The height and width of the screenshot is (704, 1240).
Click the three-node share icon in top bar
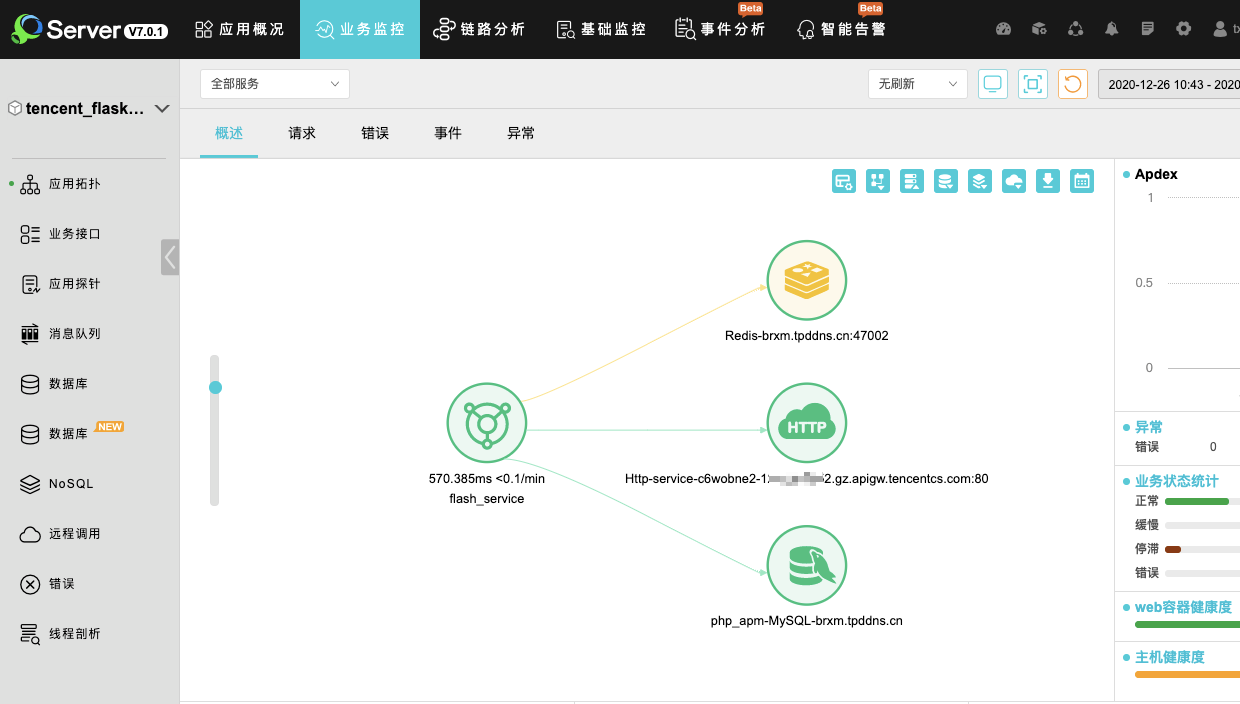[x=1076, y=29]
